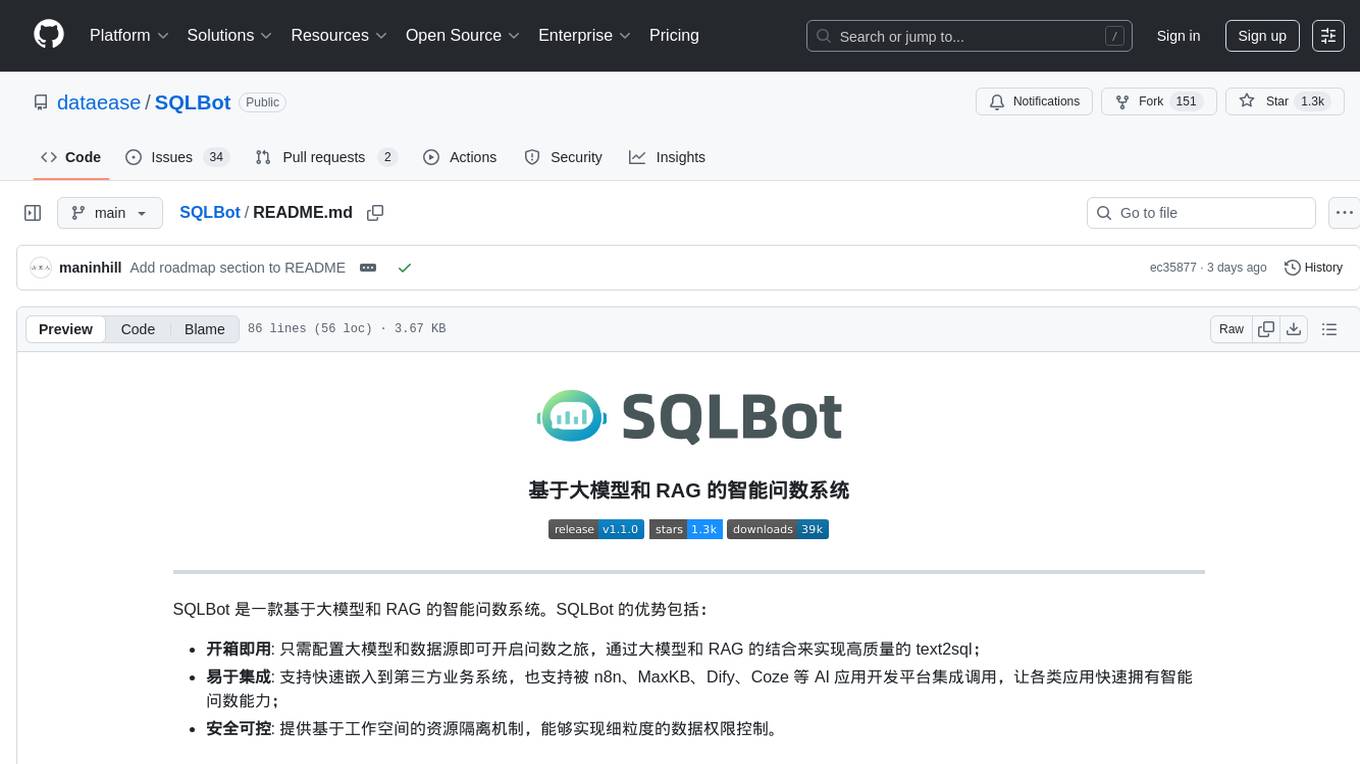
Task: Click the downloads 39k badge
Action: 778,529
